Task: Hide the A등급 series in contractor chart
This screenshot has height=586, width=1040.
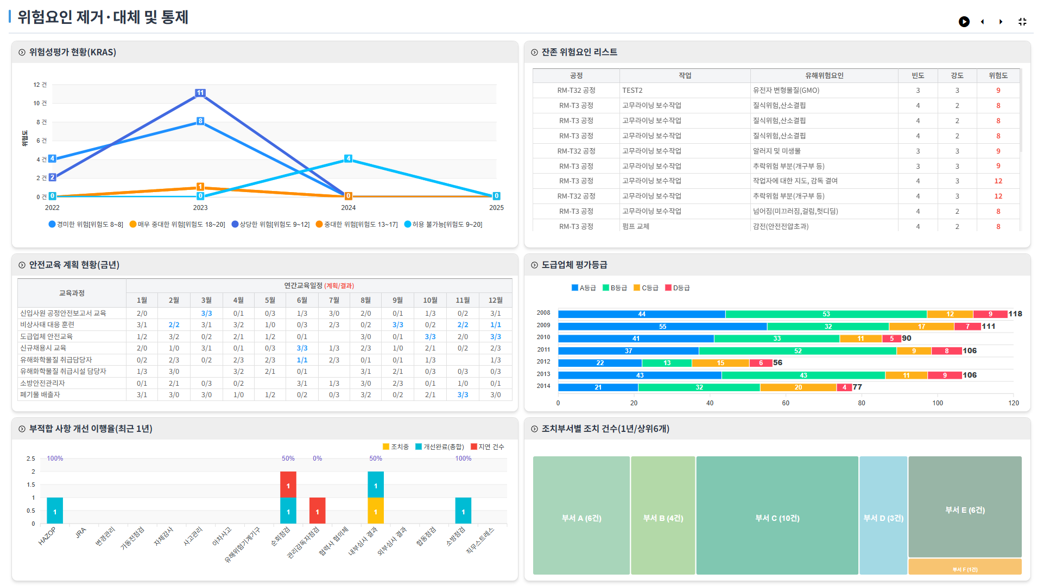Action: point(583,288)
